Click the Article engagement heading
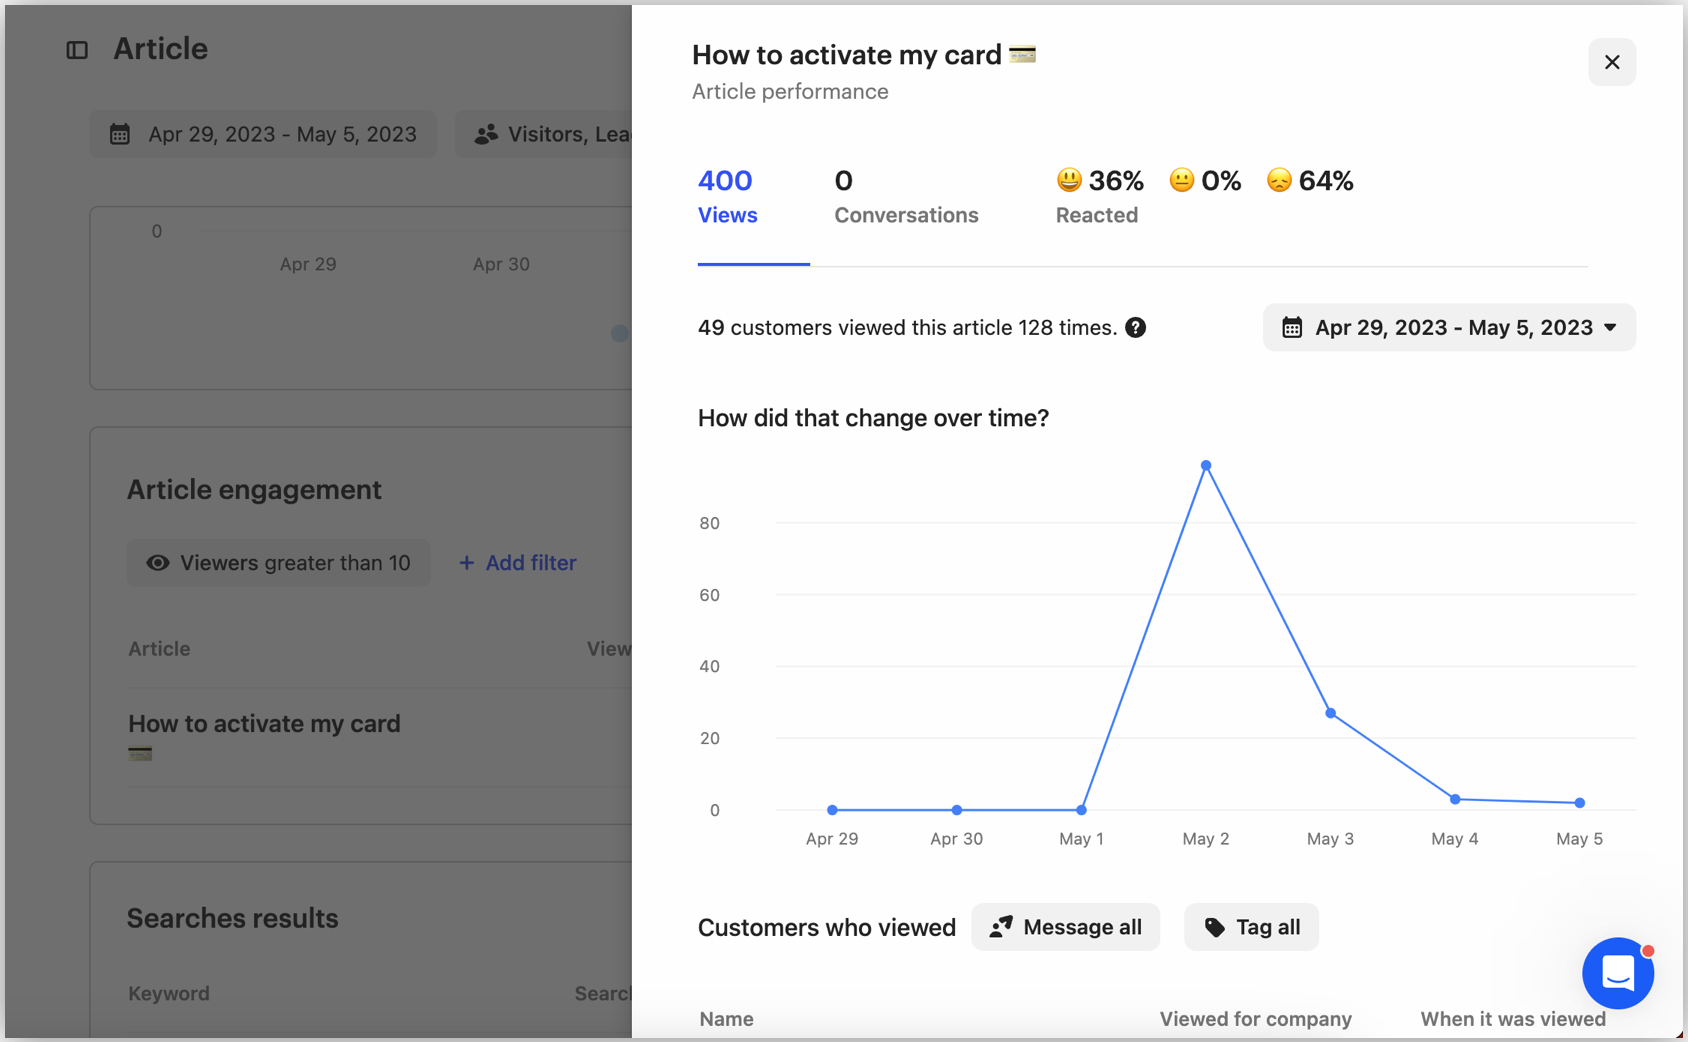This screenshot has height=1042, width=1688. (x=254, y=490)
